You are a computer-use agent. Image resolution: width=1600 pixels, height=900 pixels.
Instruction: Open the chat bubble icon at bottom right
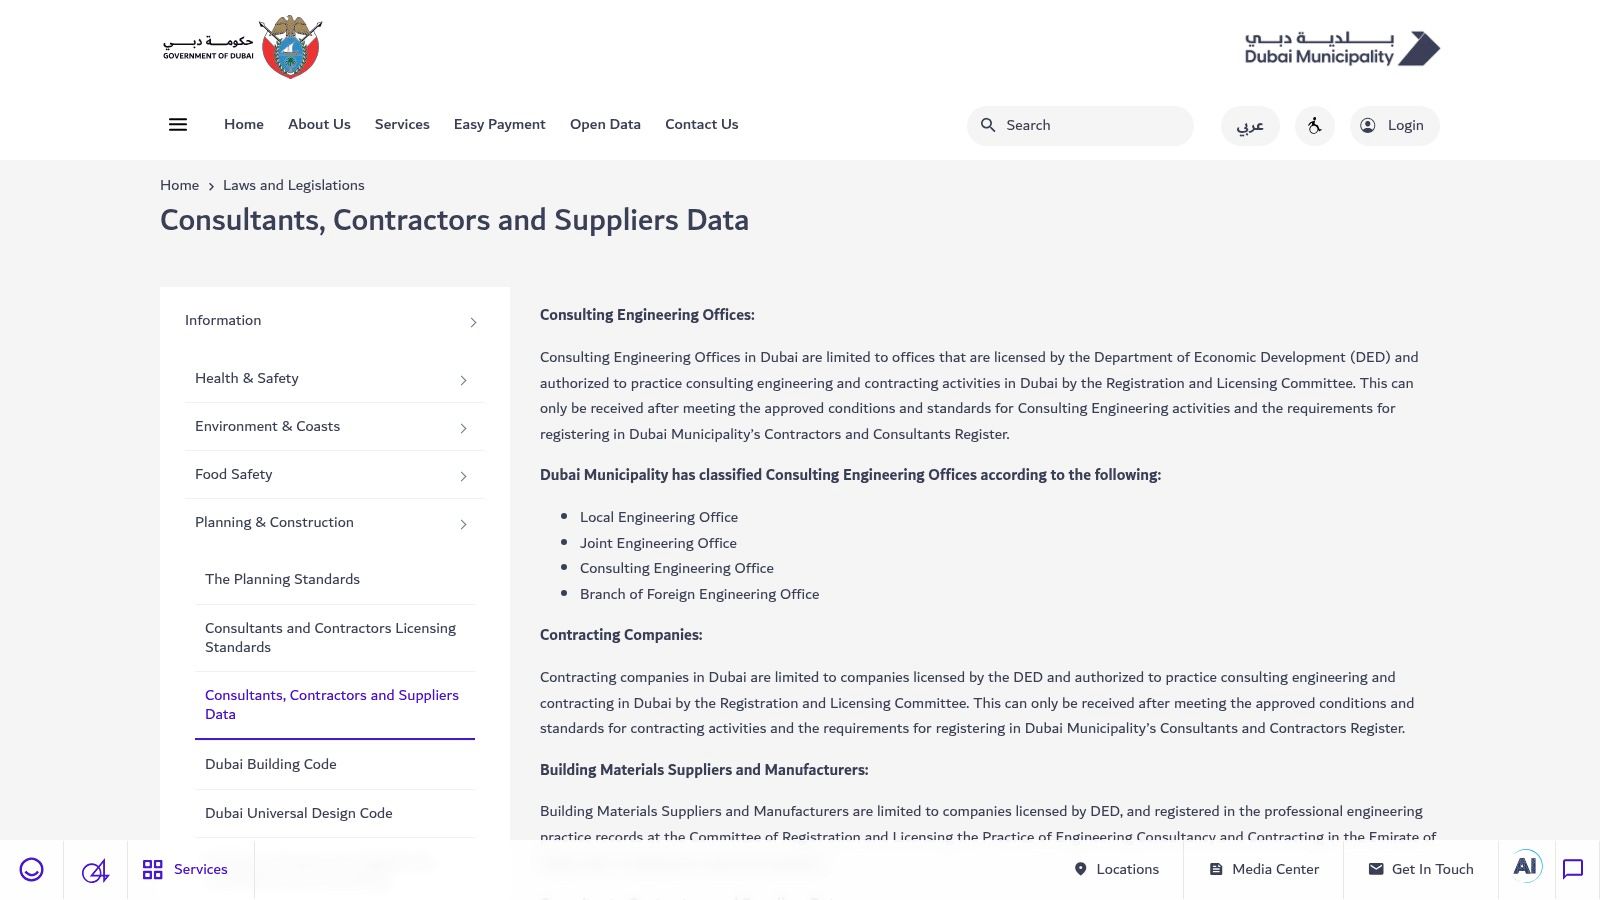click(x=1575, y=869)
